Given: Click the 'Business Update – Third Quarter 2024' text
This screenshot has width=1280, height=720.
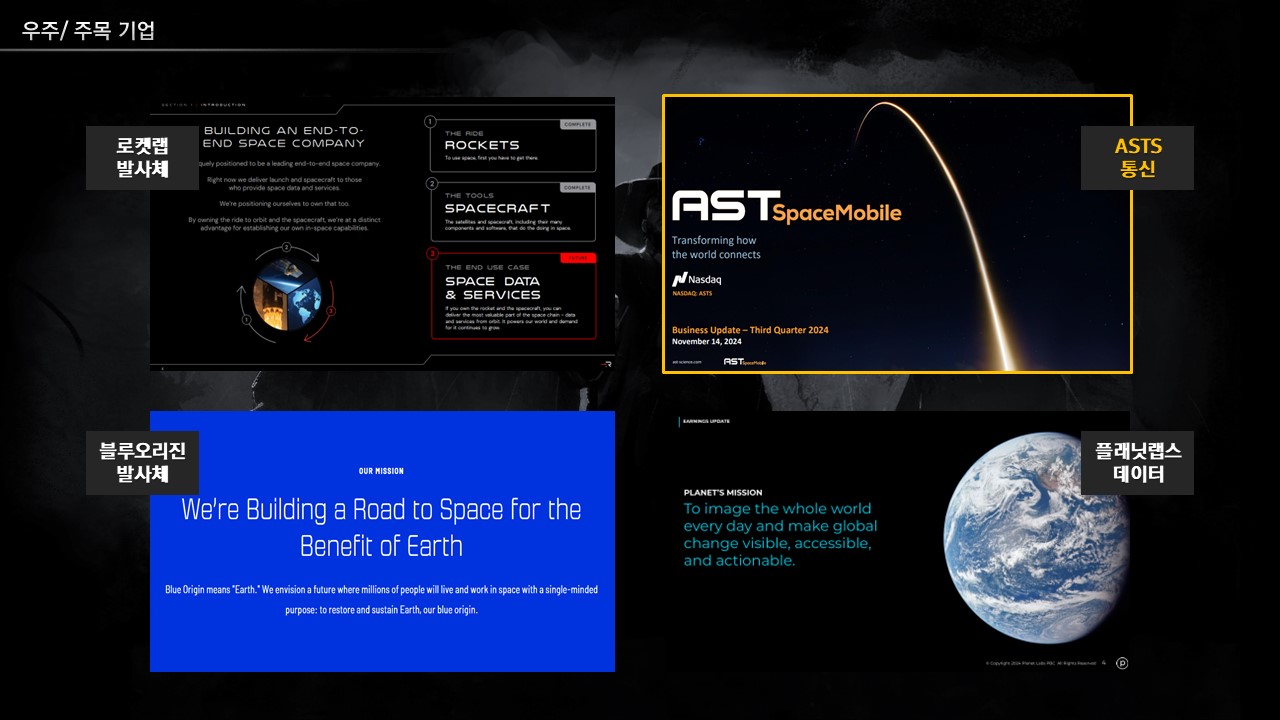Looking at the screenshot, I should coord(750,330).
